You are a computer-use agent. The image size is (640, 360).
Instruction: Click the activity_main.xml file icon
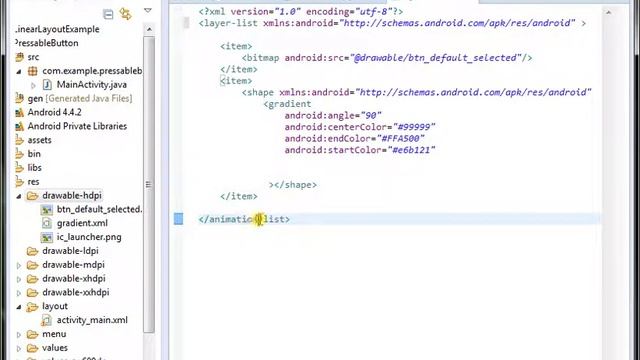(47, 320)
